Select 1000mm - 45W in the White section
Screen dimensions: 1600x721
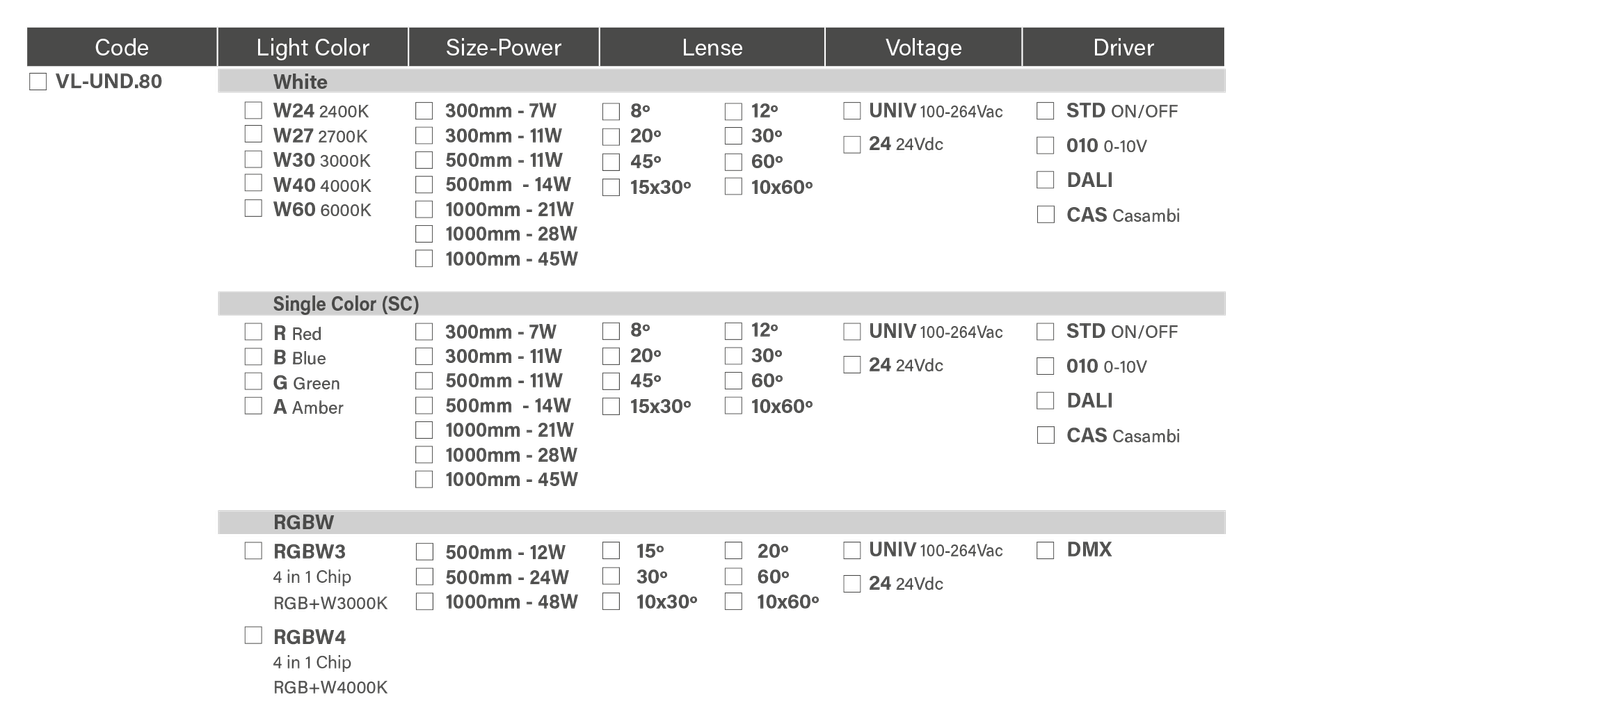click(x=424, y=258)
